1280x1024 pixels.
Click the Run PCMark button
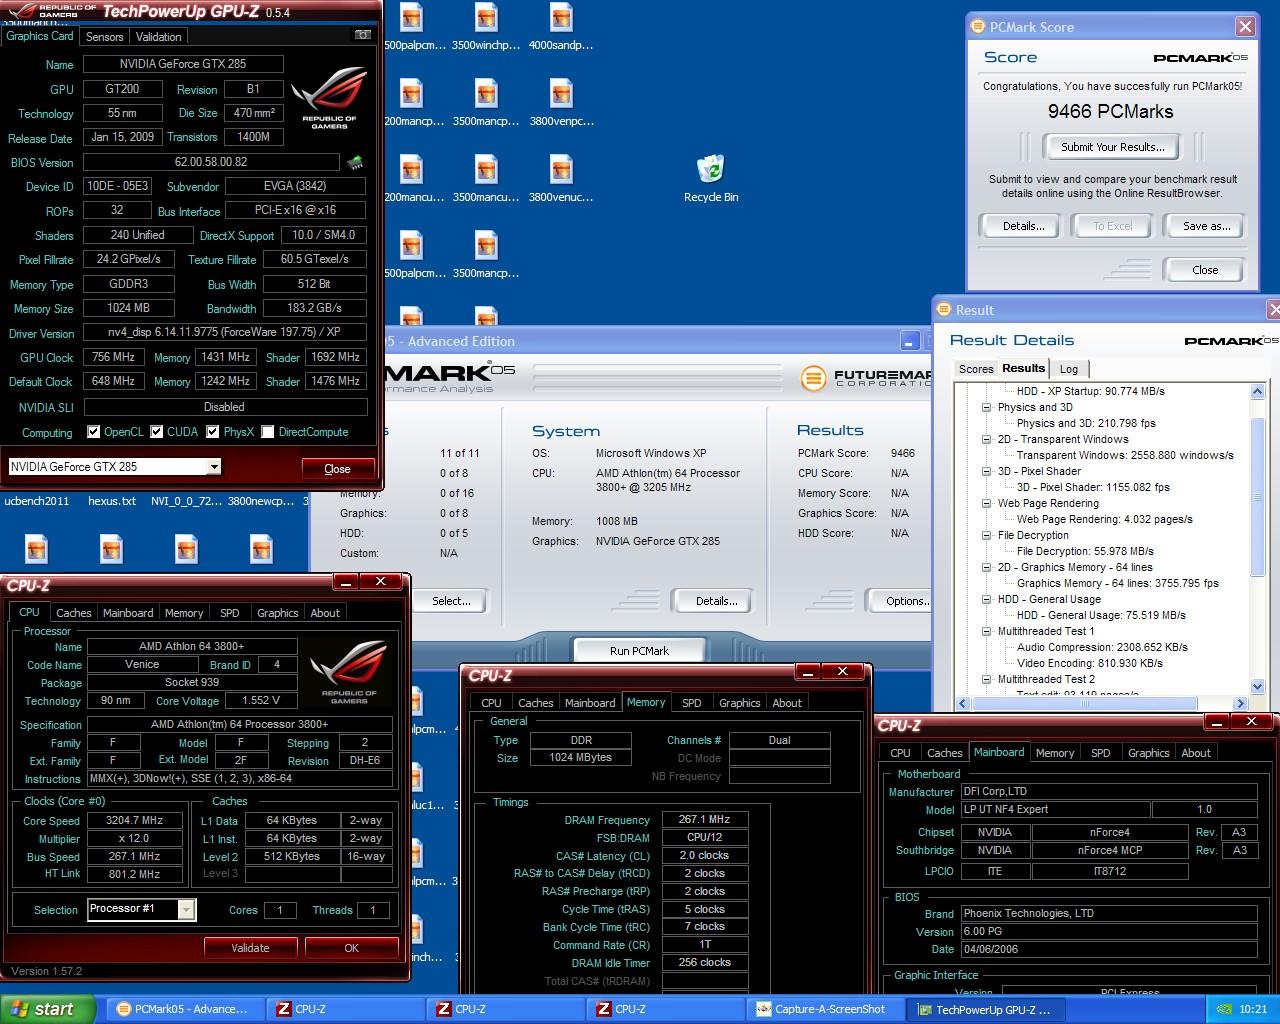639,651
